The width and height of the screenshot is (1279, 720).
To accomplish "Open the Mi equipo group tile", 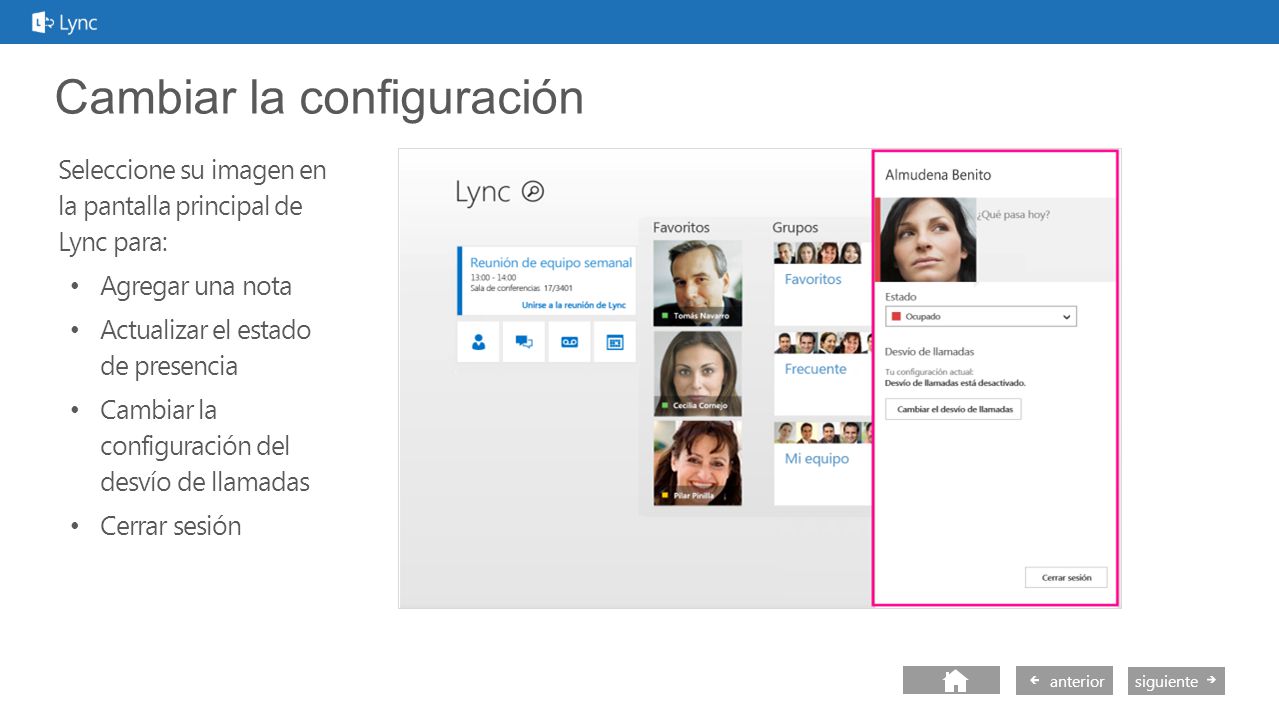I will [823, 463].
